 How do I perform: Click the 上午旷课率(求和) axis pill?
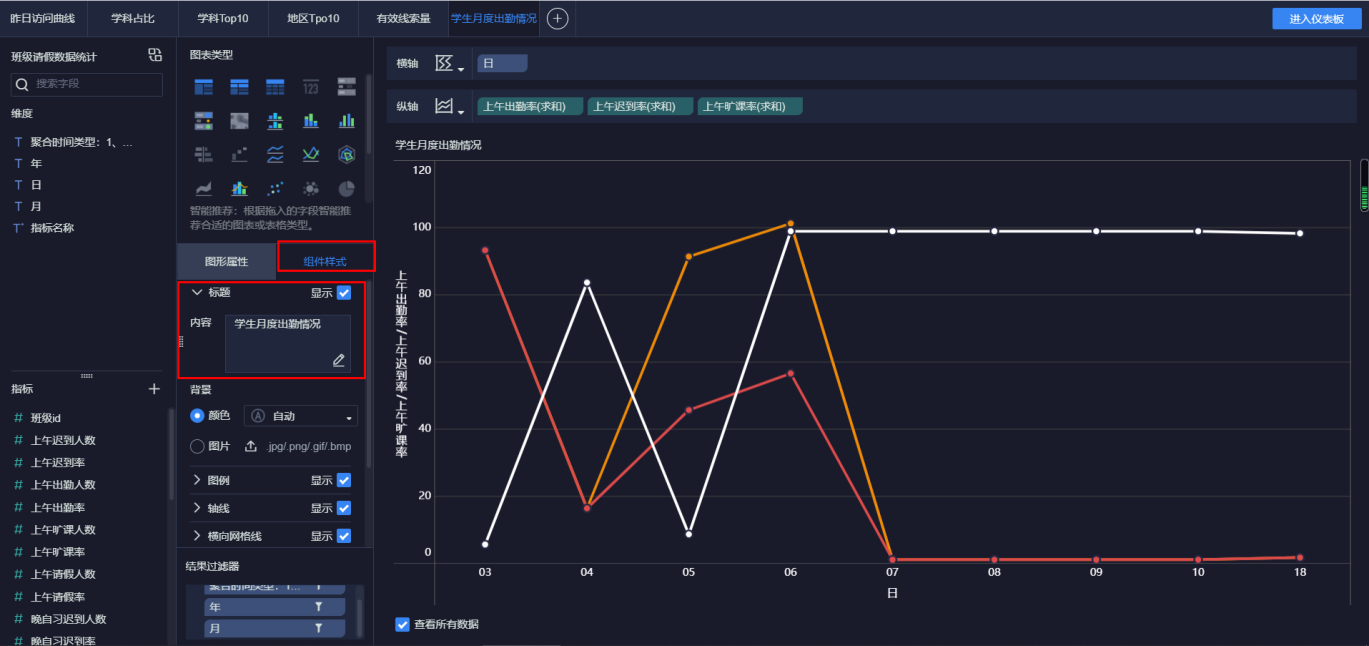click(x=750, y=106)
